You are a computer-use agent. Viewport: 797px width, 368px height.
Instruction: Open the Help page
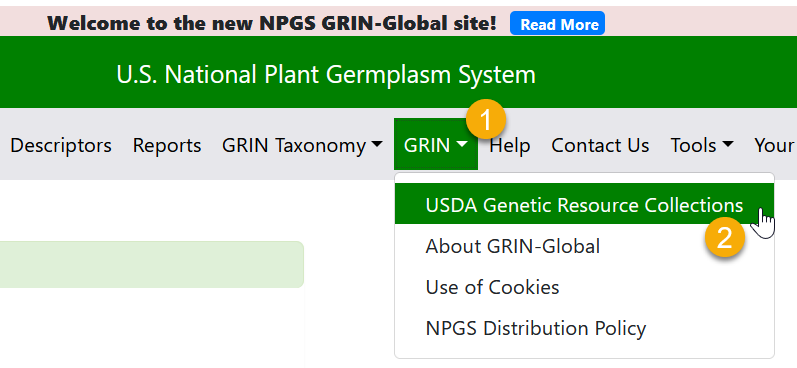coord(510,146)
